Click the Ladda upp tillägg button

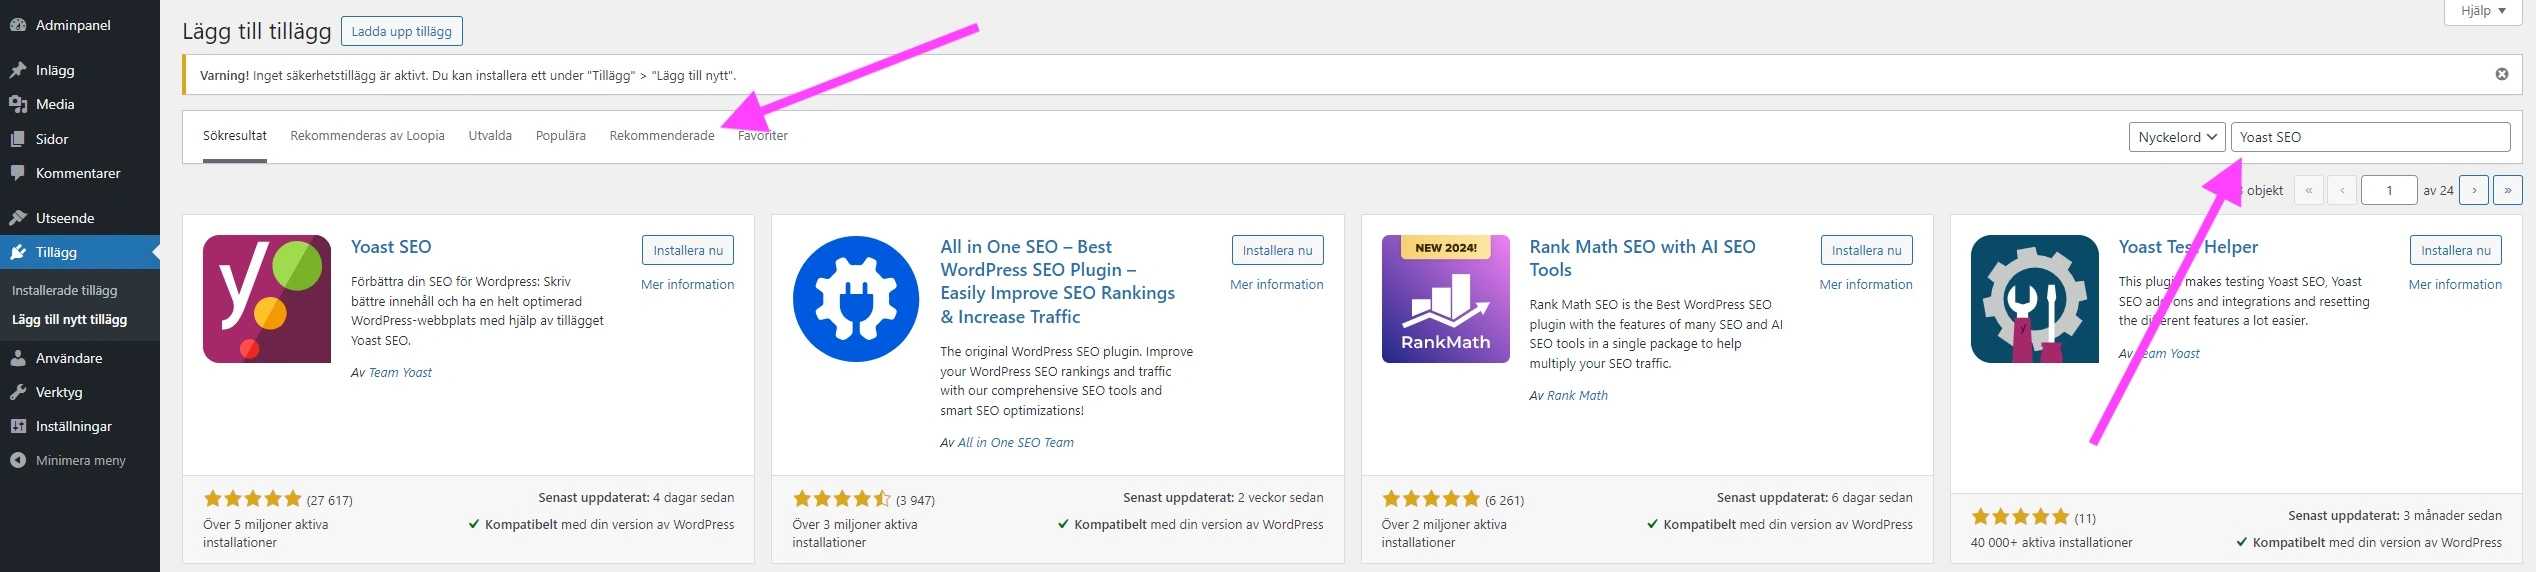402,31
